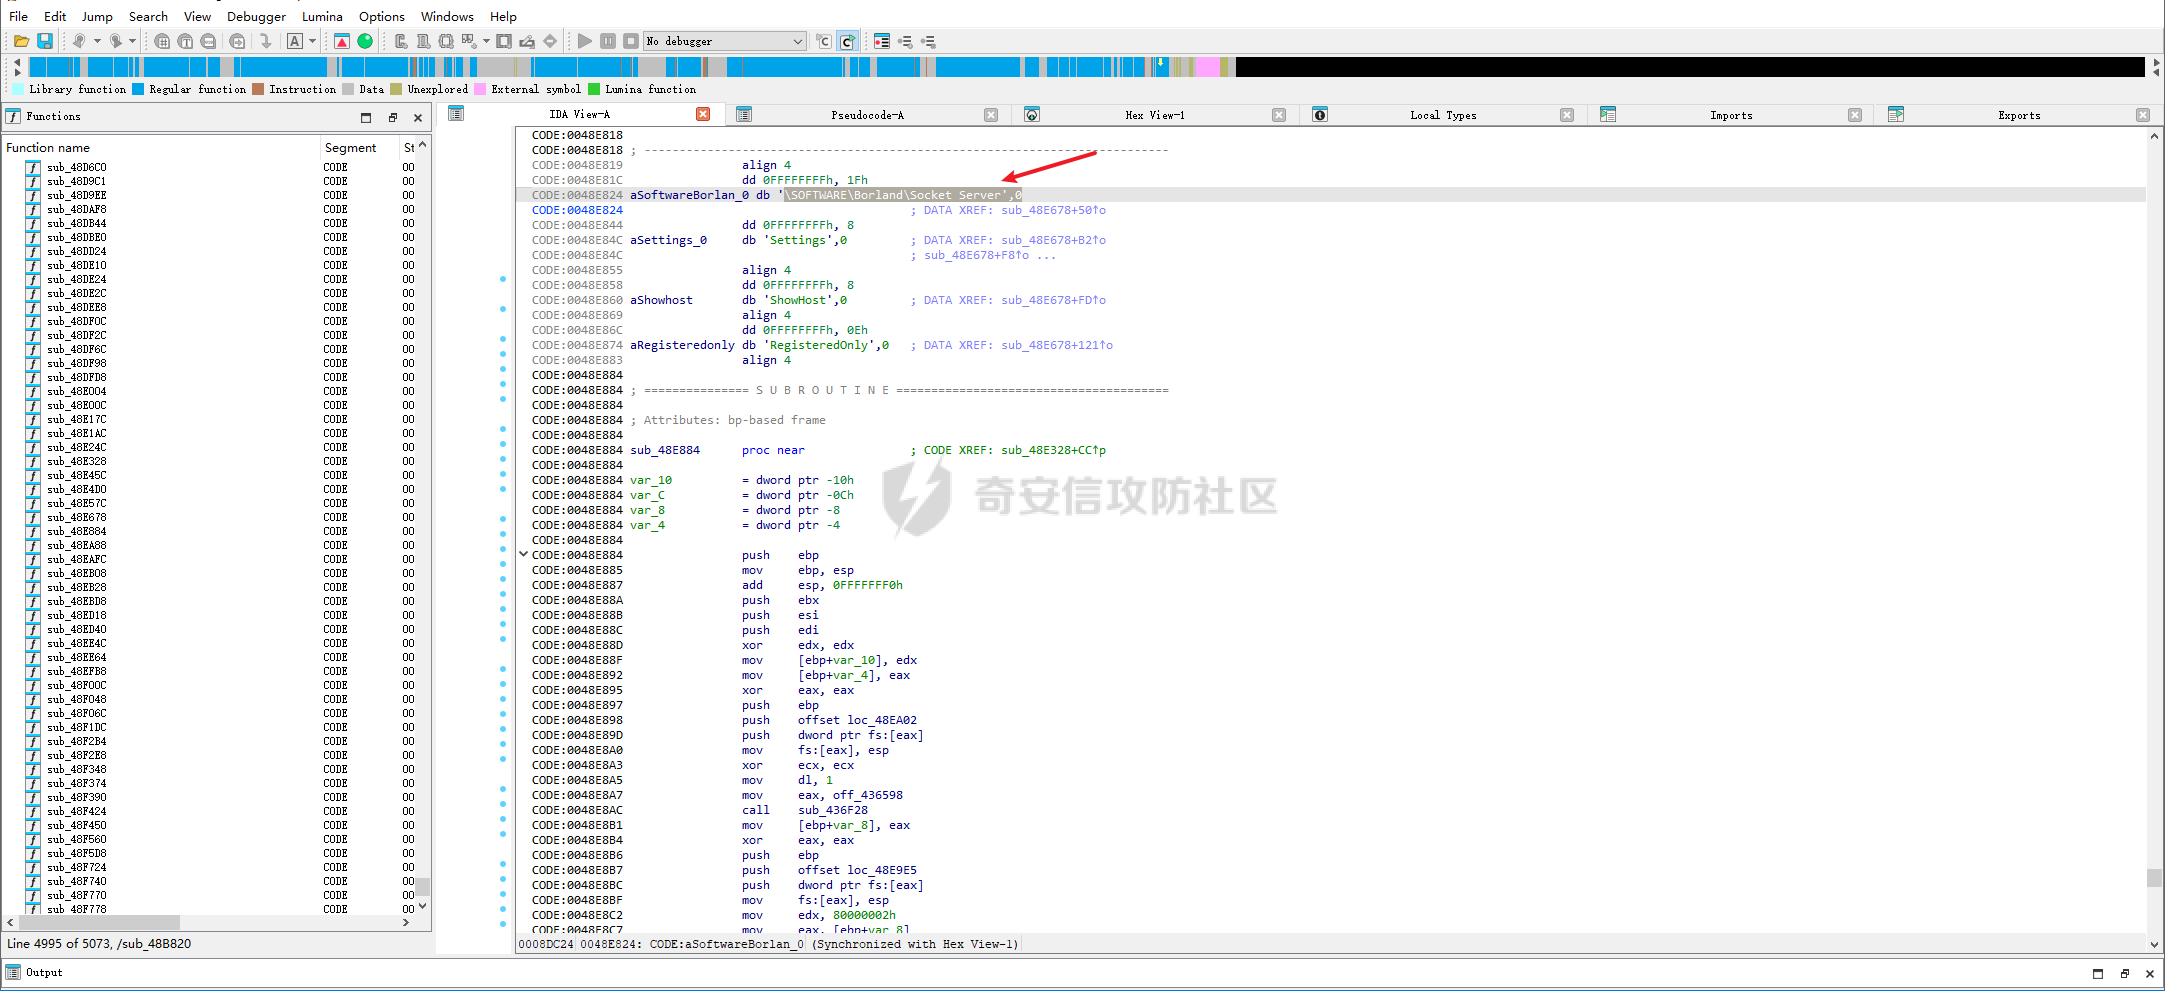Switch to the Local Types tab
This screenshot has width=2165, height=991.
click(x=1443, y=115)
